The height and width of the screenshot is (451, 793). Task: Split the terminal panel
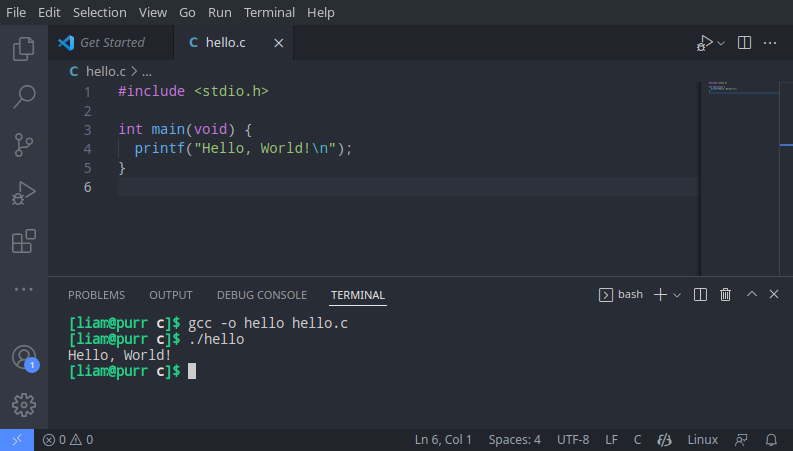click(x=700, y=295)
